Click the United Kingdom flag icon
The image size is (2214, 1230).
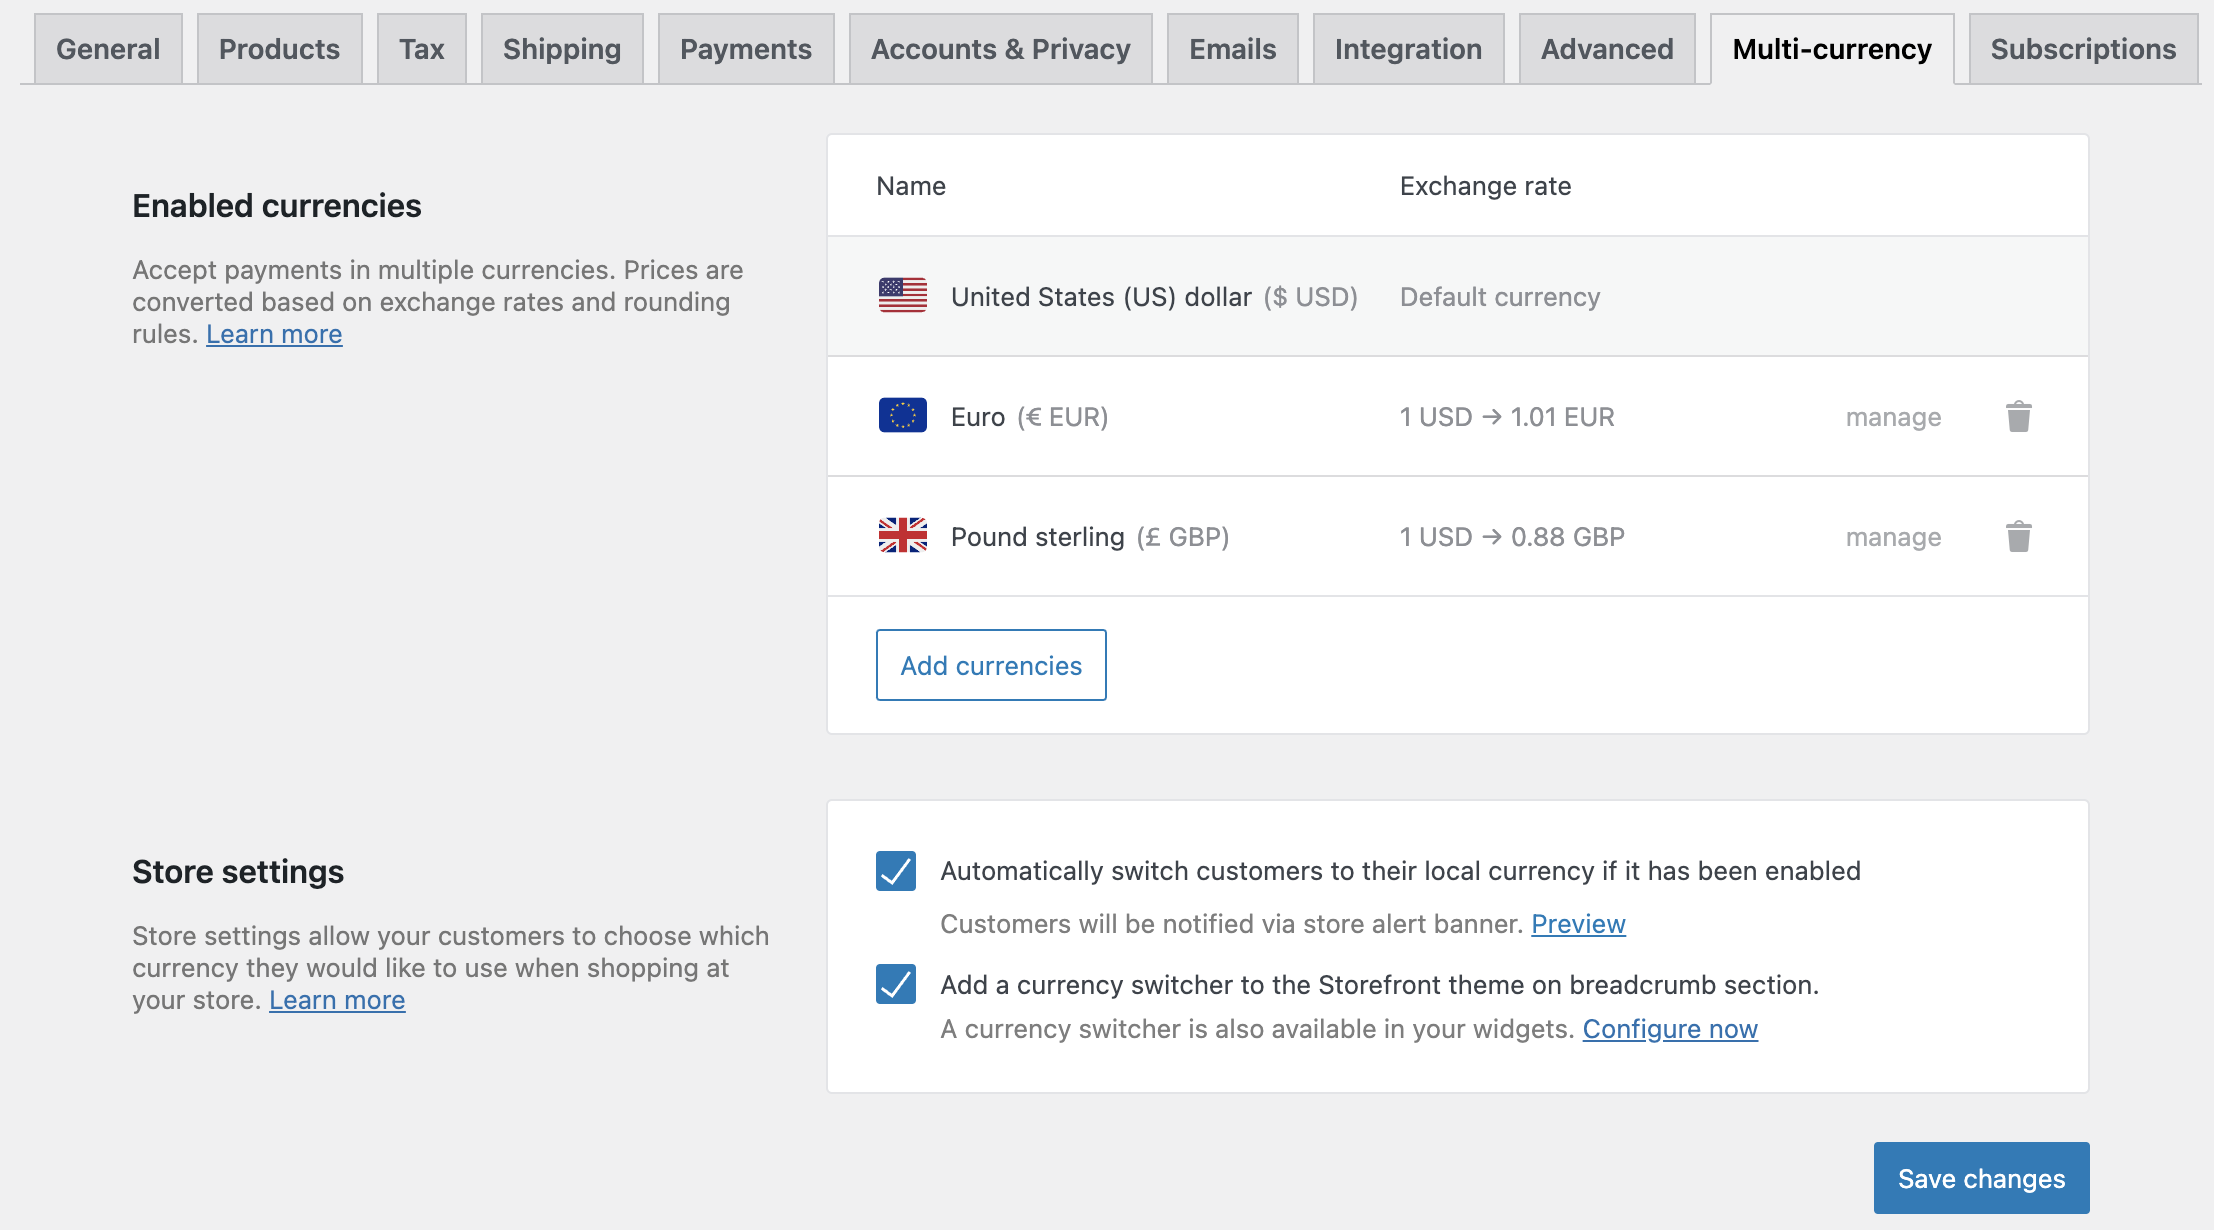[902, 536]
